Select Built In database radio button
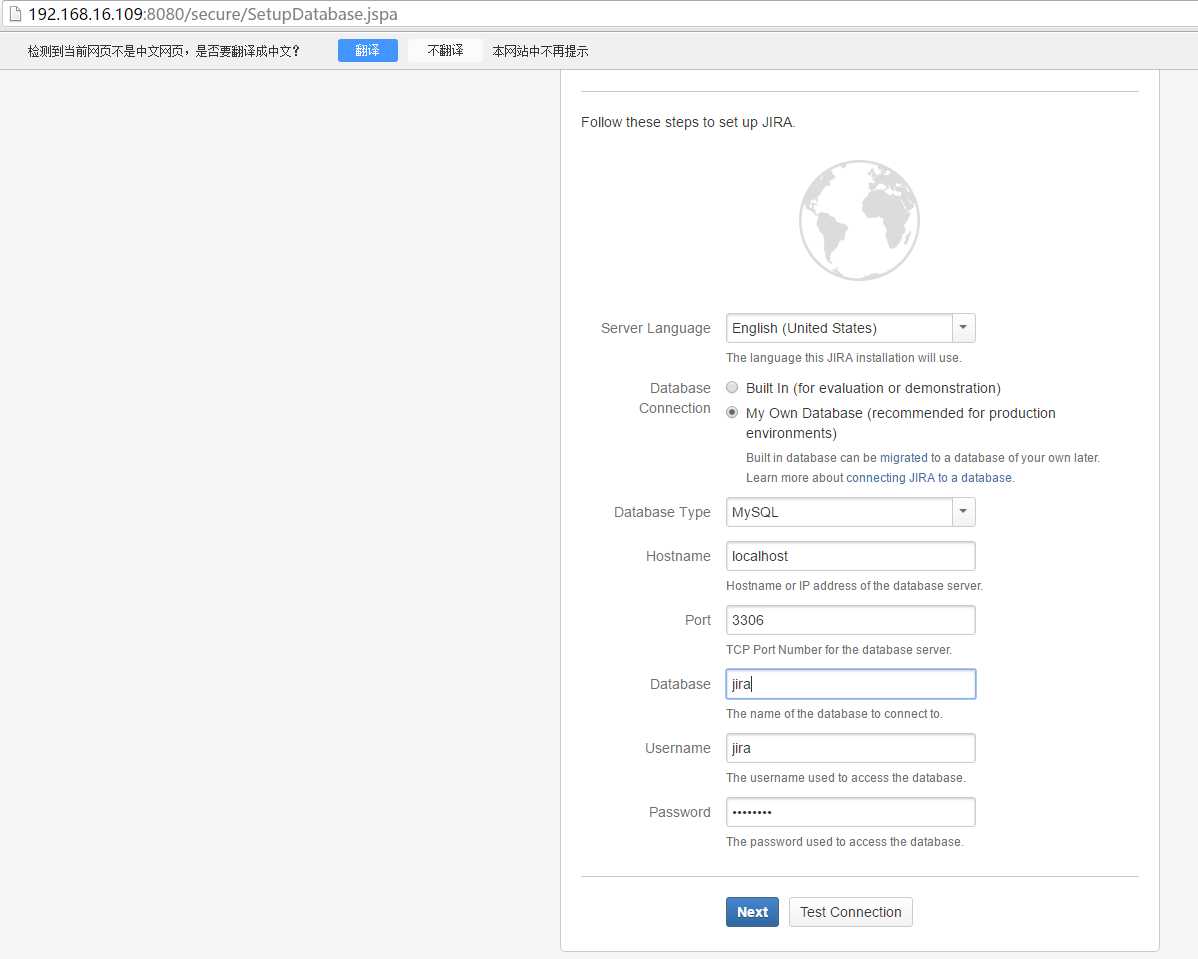 732,387
